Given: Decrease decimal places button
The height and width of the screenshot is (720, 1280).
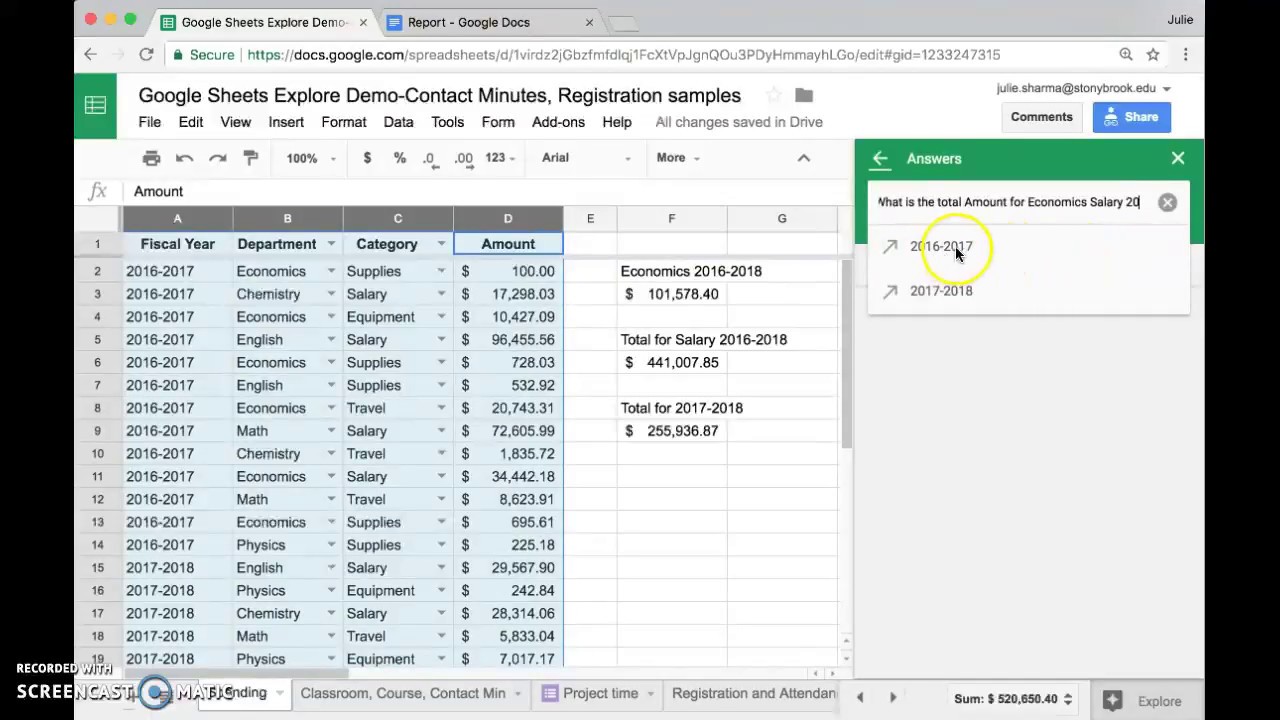Looking at the screenshot, I should click(429, 158).
